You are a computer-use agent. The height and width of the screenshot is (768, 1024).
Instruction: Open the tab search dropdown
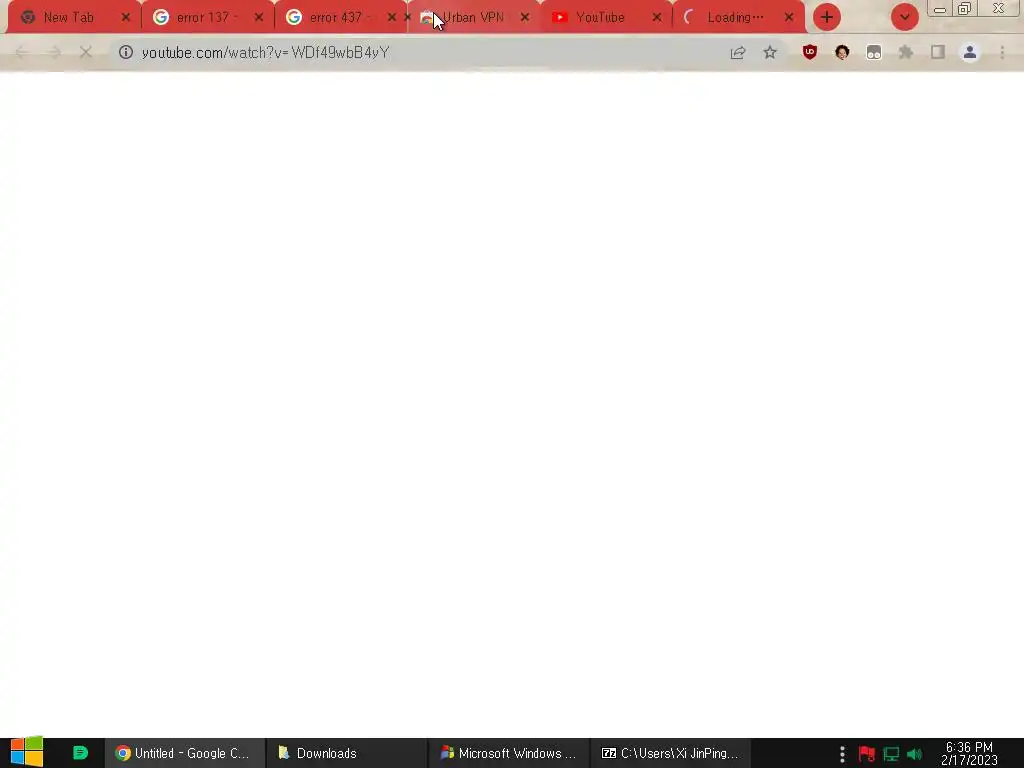[904, 18]
